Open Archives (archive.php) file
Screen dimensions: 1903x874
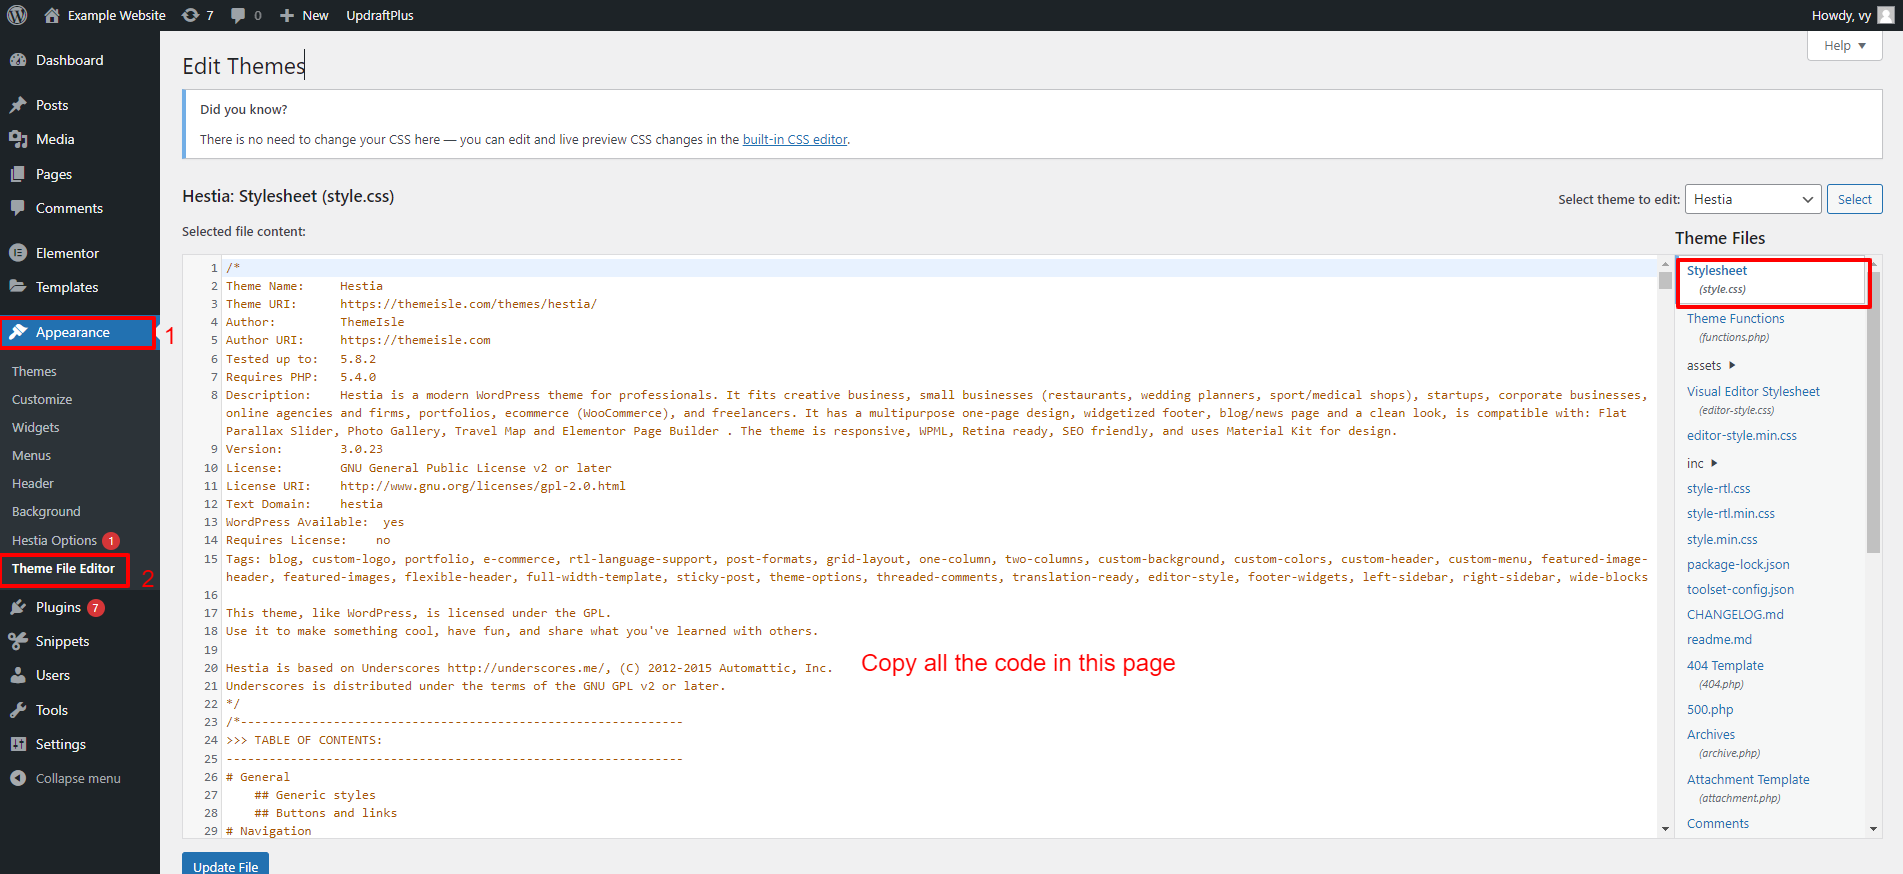pyautogui.click(x=1723, y=743)
